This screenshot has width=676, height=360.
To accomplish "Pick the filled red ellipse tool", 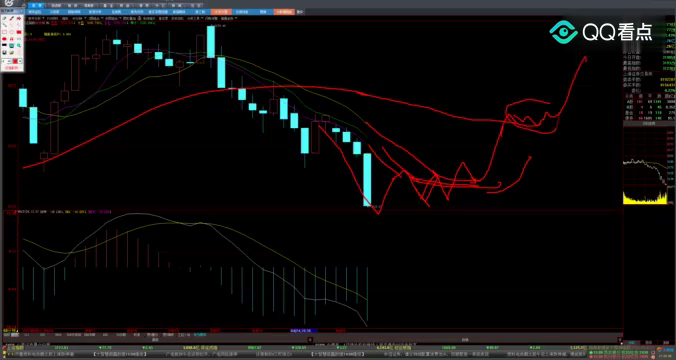I will tap(4, 39).
